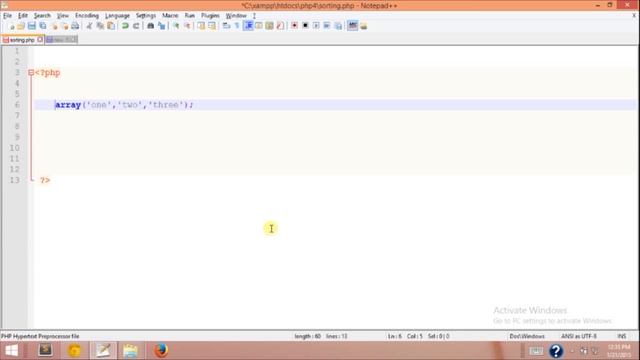Click the Open file toolbar icon
640x360 pixels.
pos(21,26)
